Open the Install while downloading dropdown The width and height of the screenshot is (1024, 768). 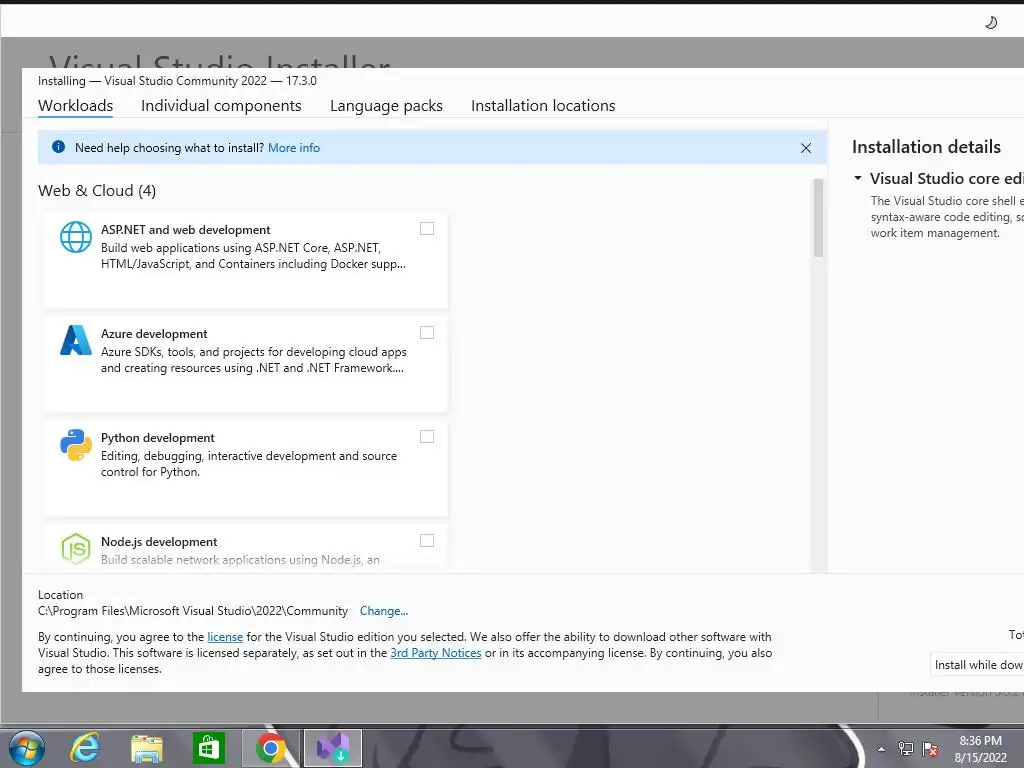pyautogui.click(x=977, y=664)
